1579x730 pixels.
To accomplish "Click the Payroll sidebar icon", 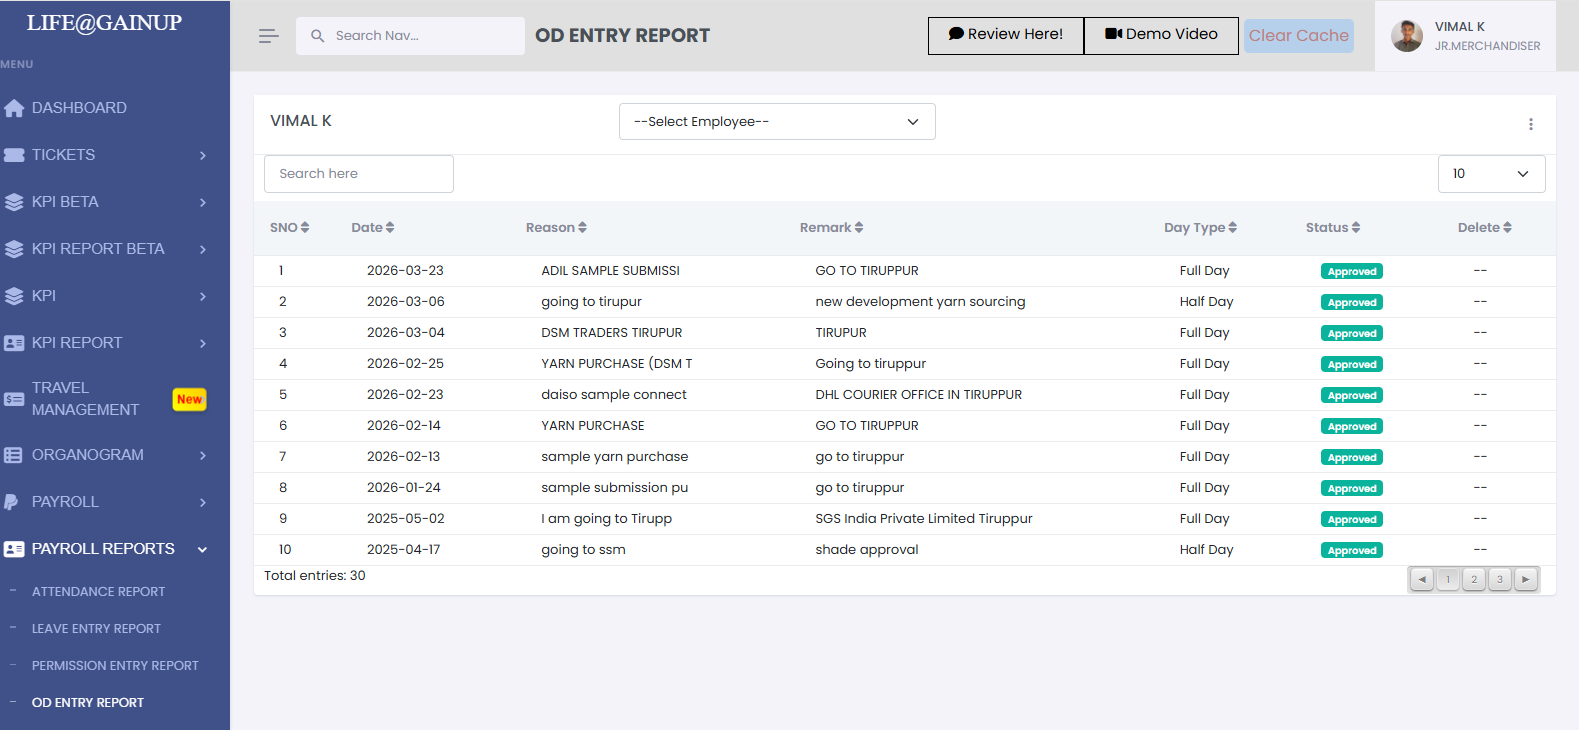I will click(12, 502).
